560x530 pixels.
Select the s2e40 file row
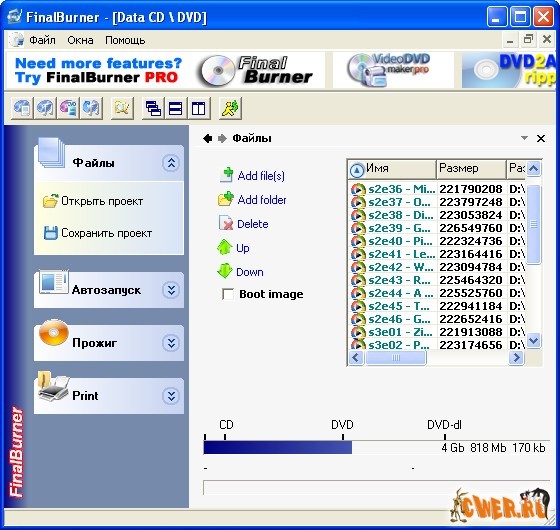pos(438,241)
